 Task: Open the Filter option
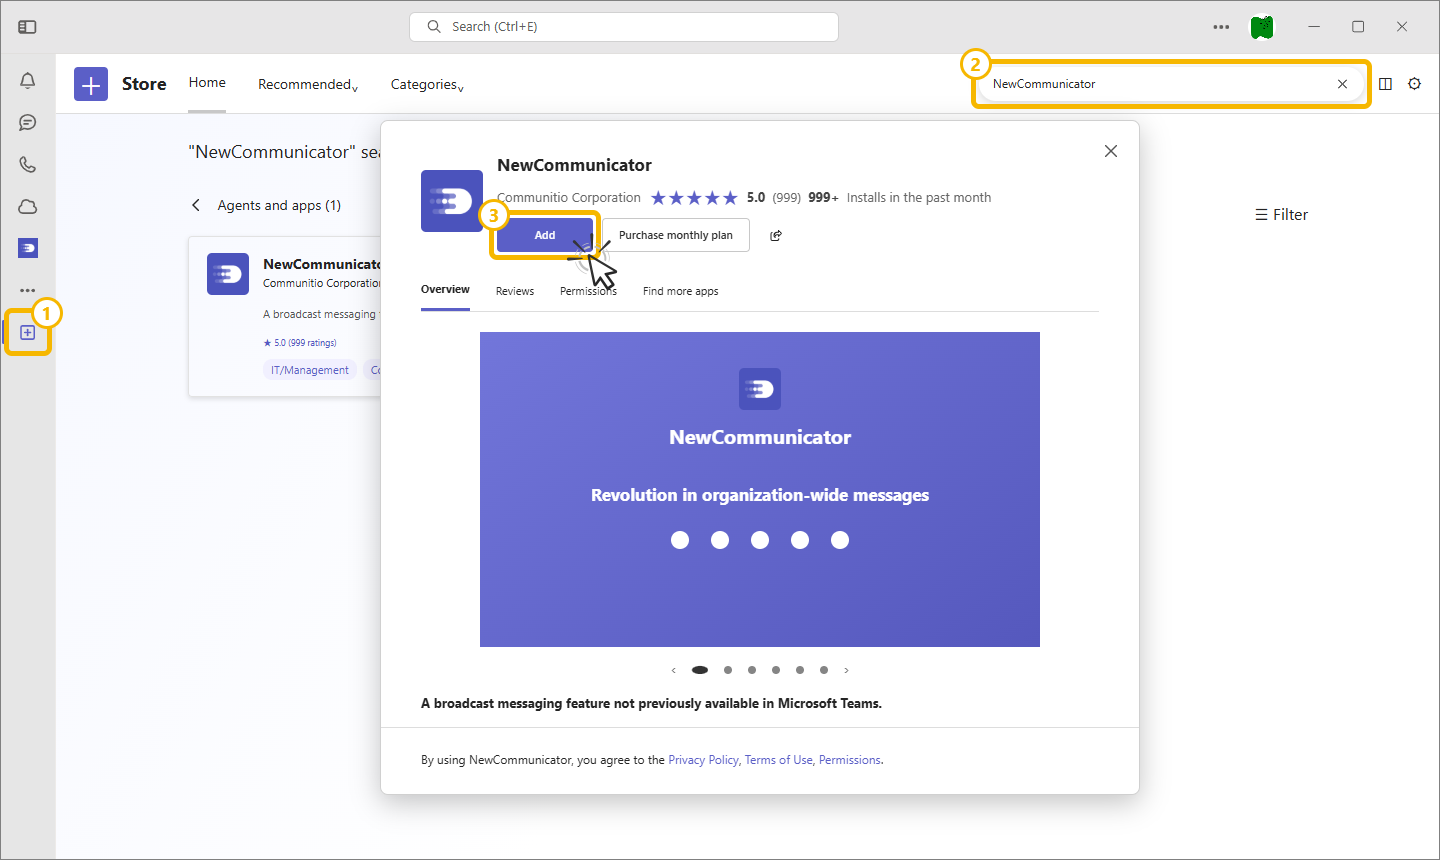[1281, 214]
